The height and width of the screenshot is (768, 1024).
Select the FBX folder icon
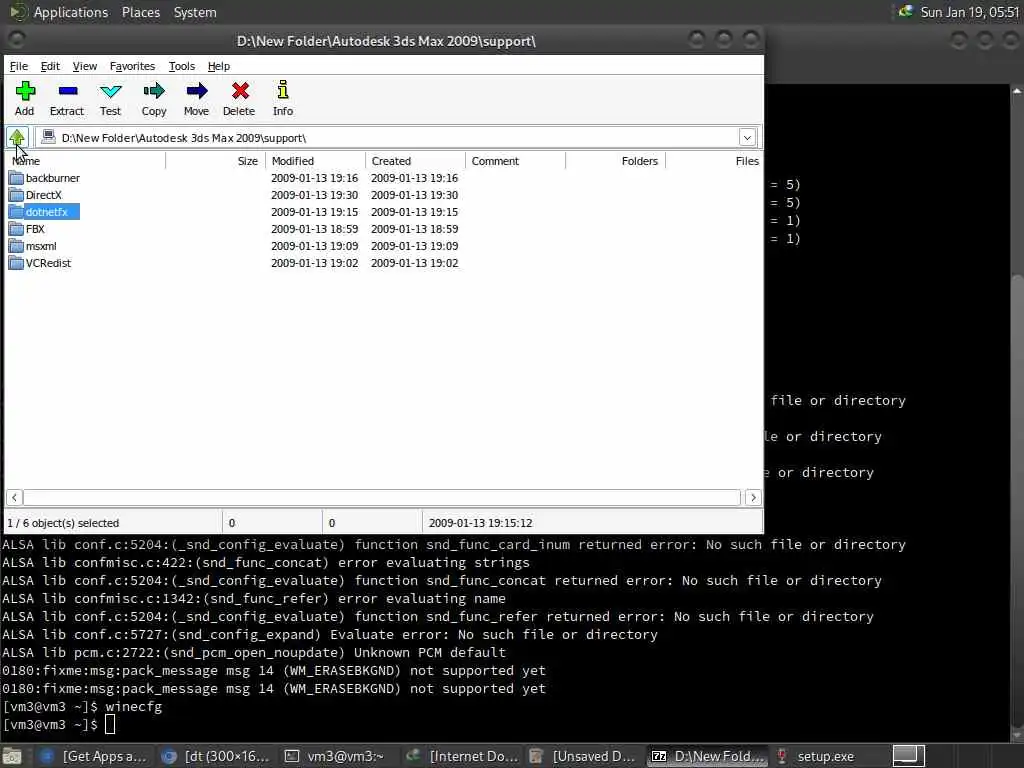click(x=16, y=229)
